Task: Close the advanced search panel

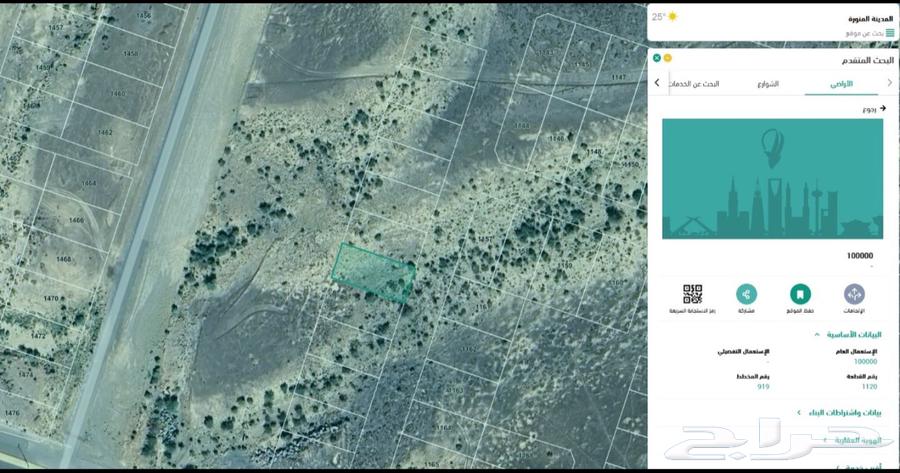Action: 657,58
